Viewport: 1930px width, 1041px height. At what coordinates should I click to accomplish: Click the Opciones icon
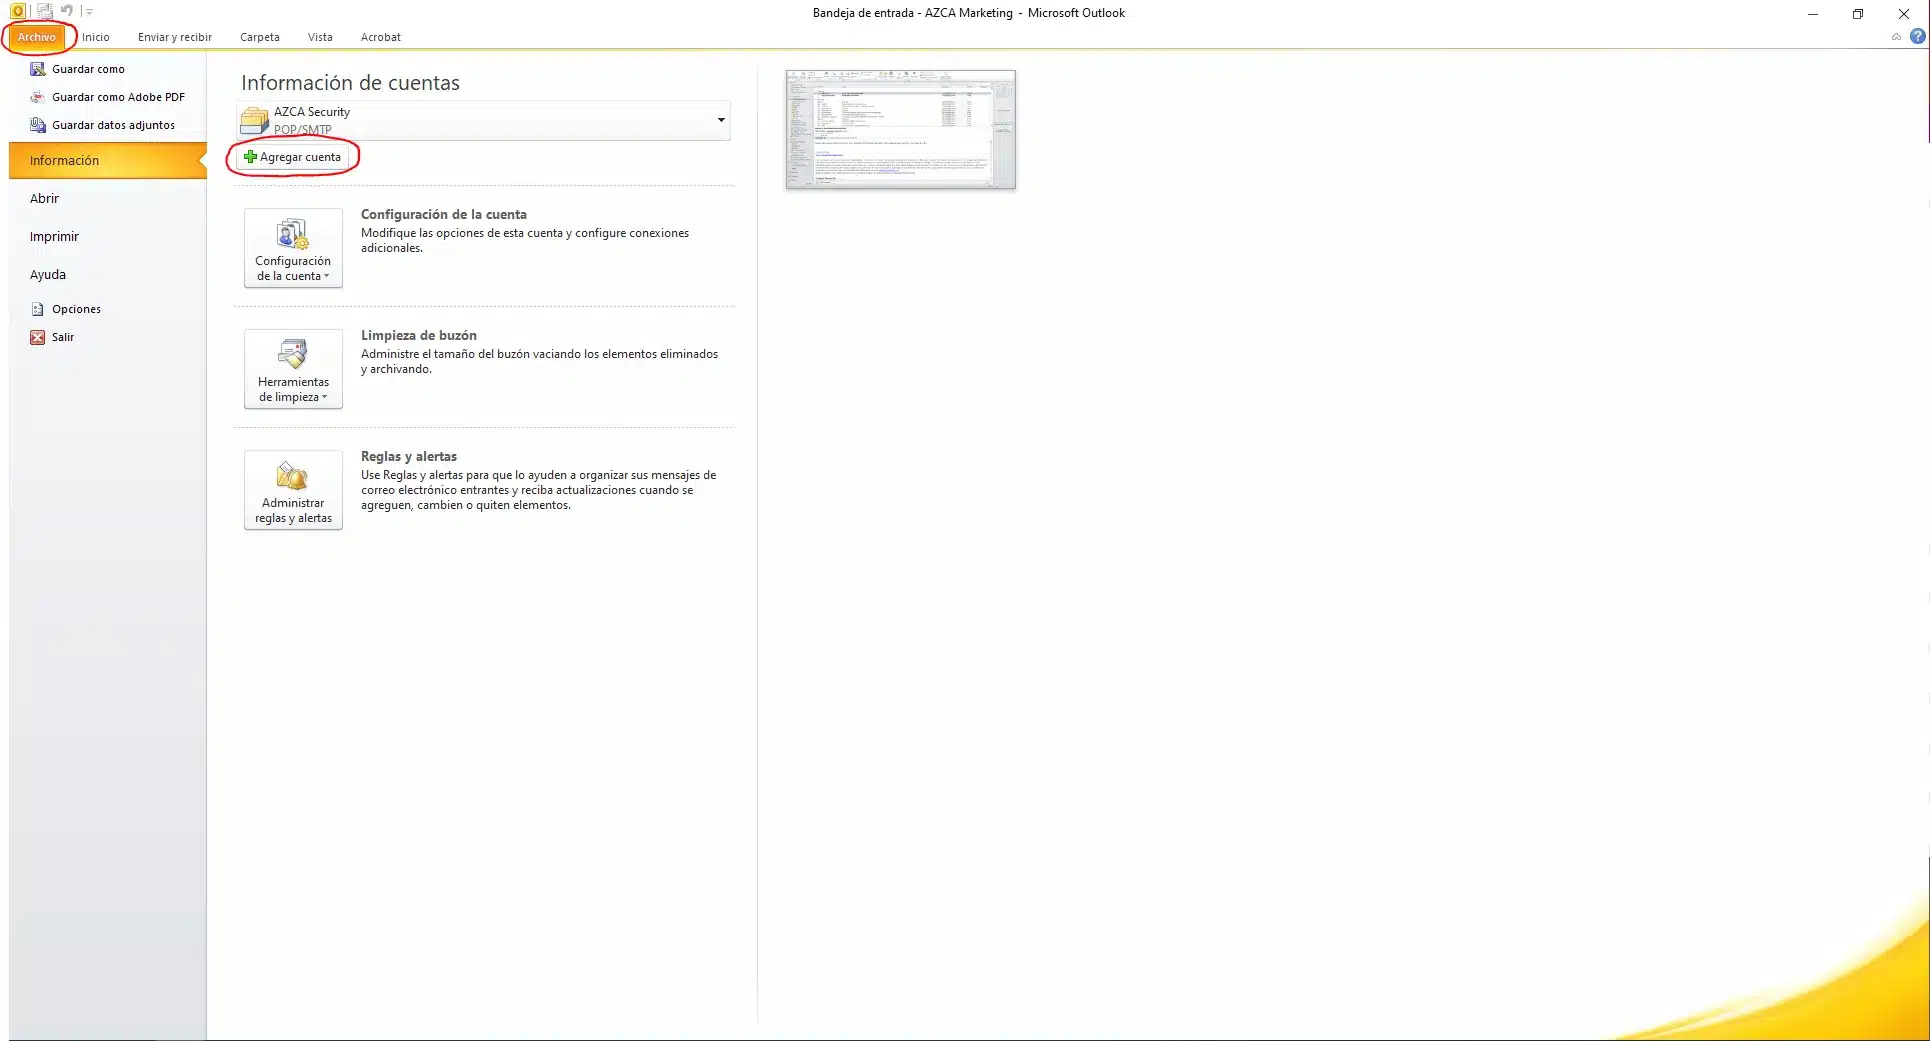pos(38,309)
